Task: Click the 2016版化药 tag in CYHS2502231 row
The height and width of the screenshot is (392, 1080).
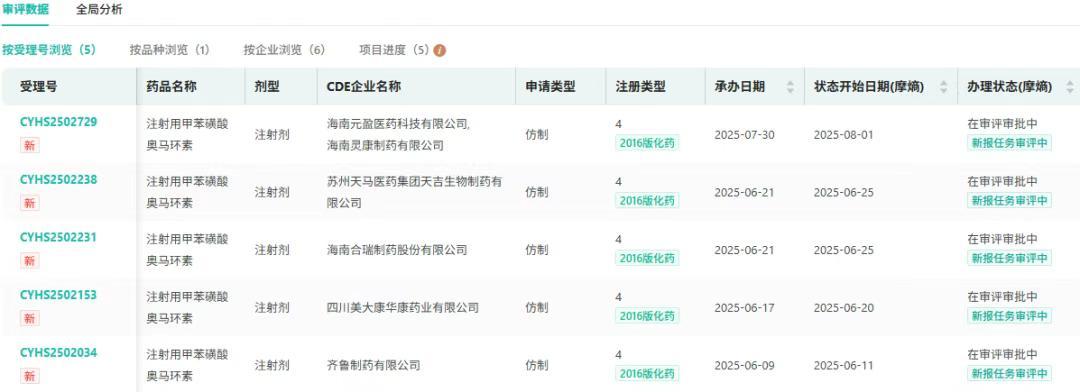Action: point(647,258)
